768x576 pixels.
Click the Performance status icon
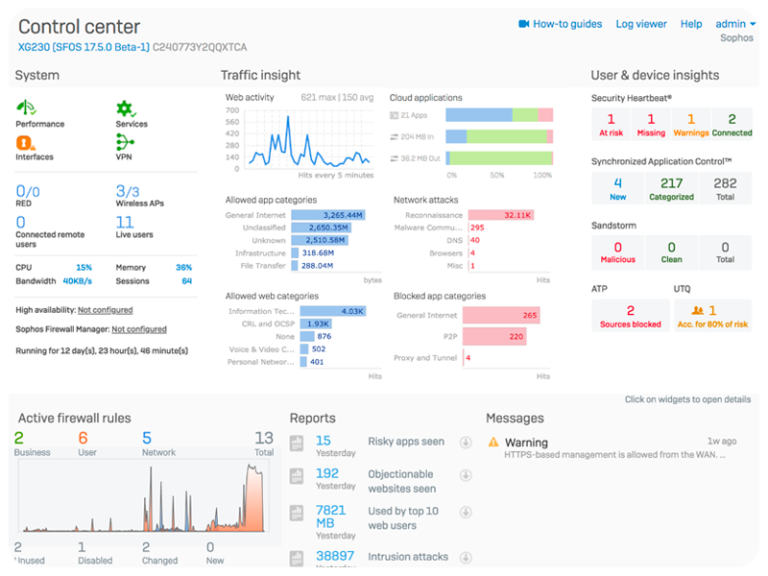point(26,108)
